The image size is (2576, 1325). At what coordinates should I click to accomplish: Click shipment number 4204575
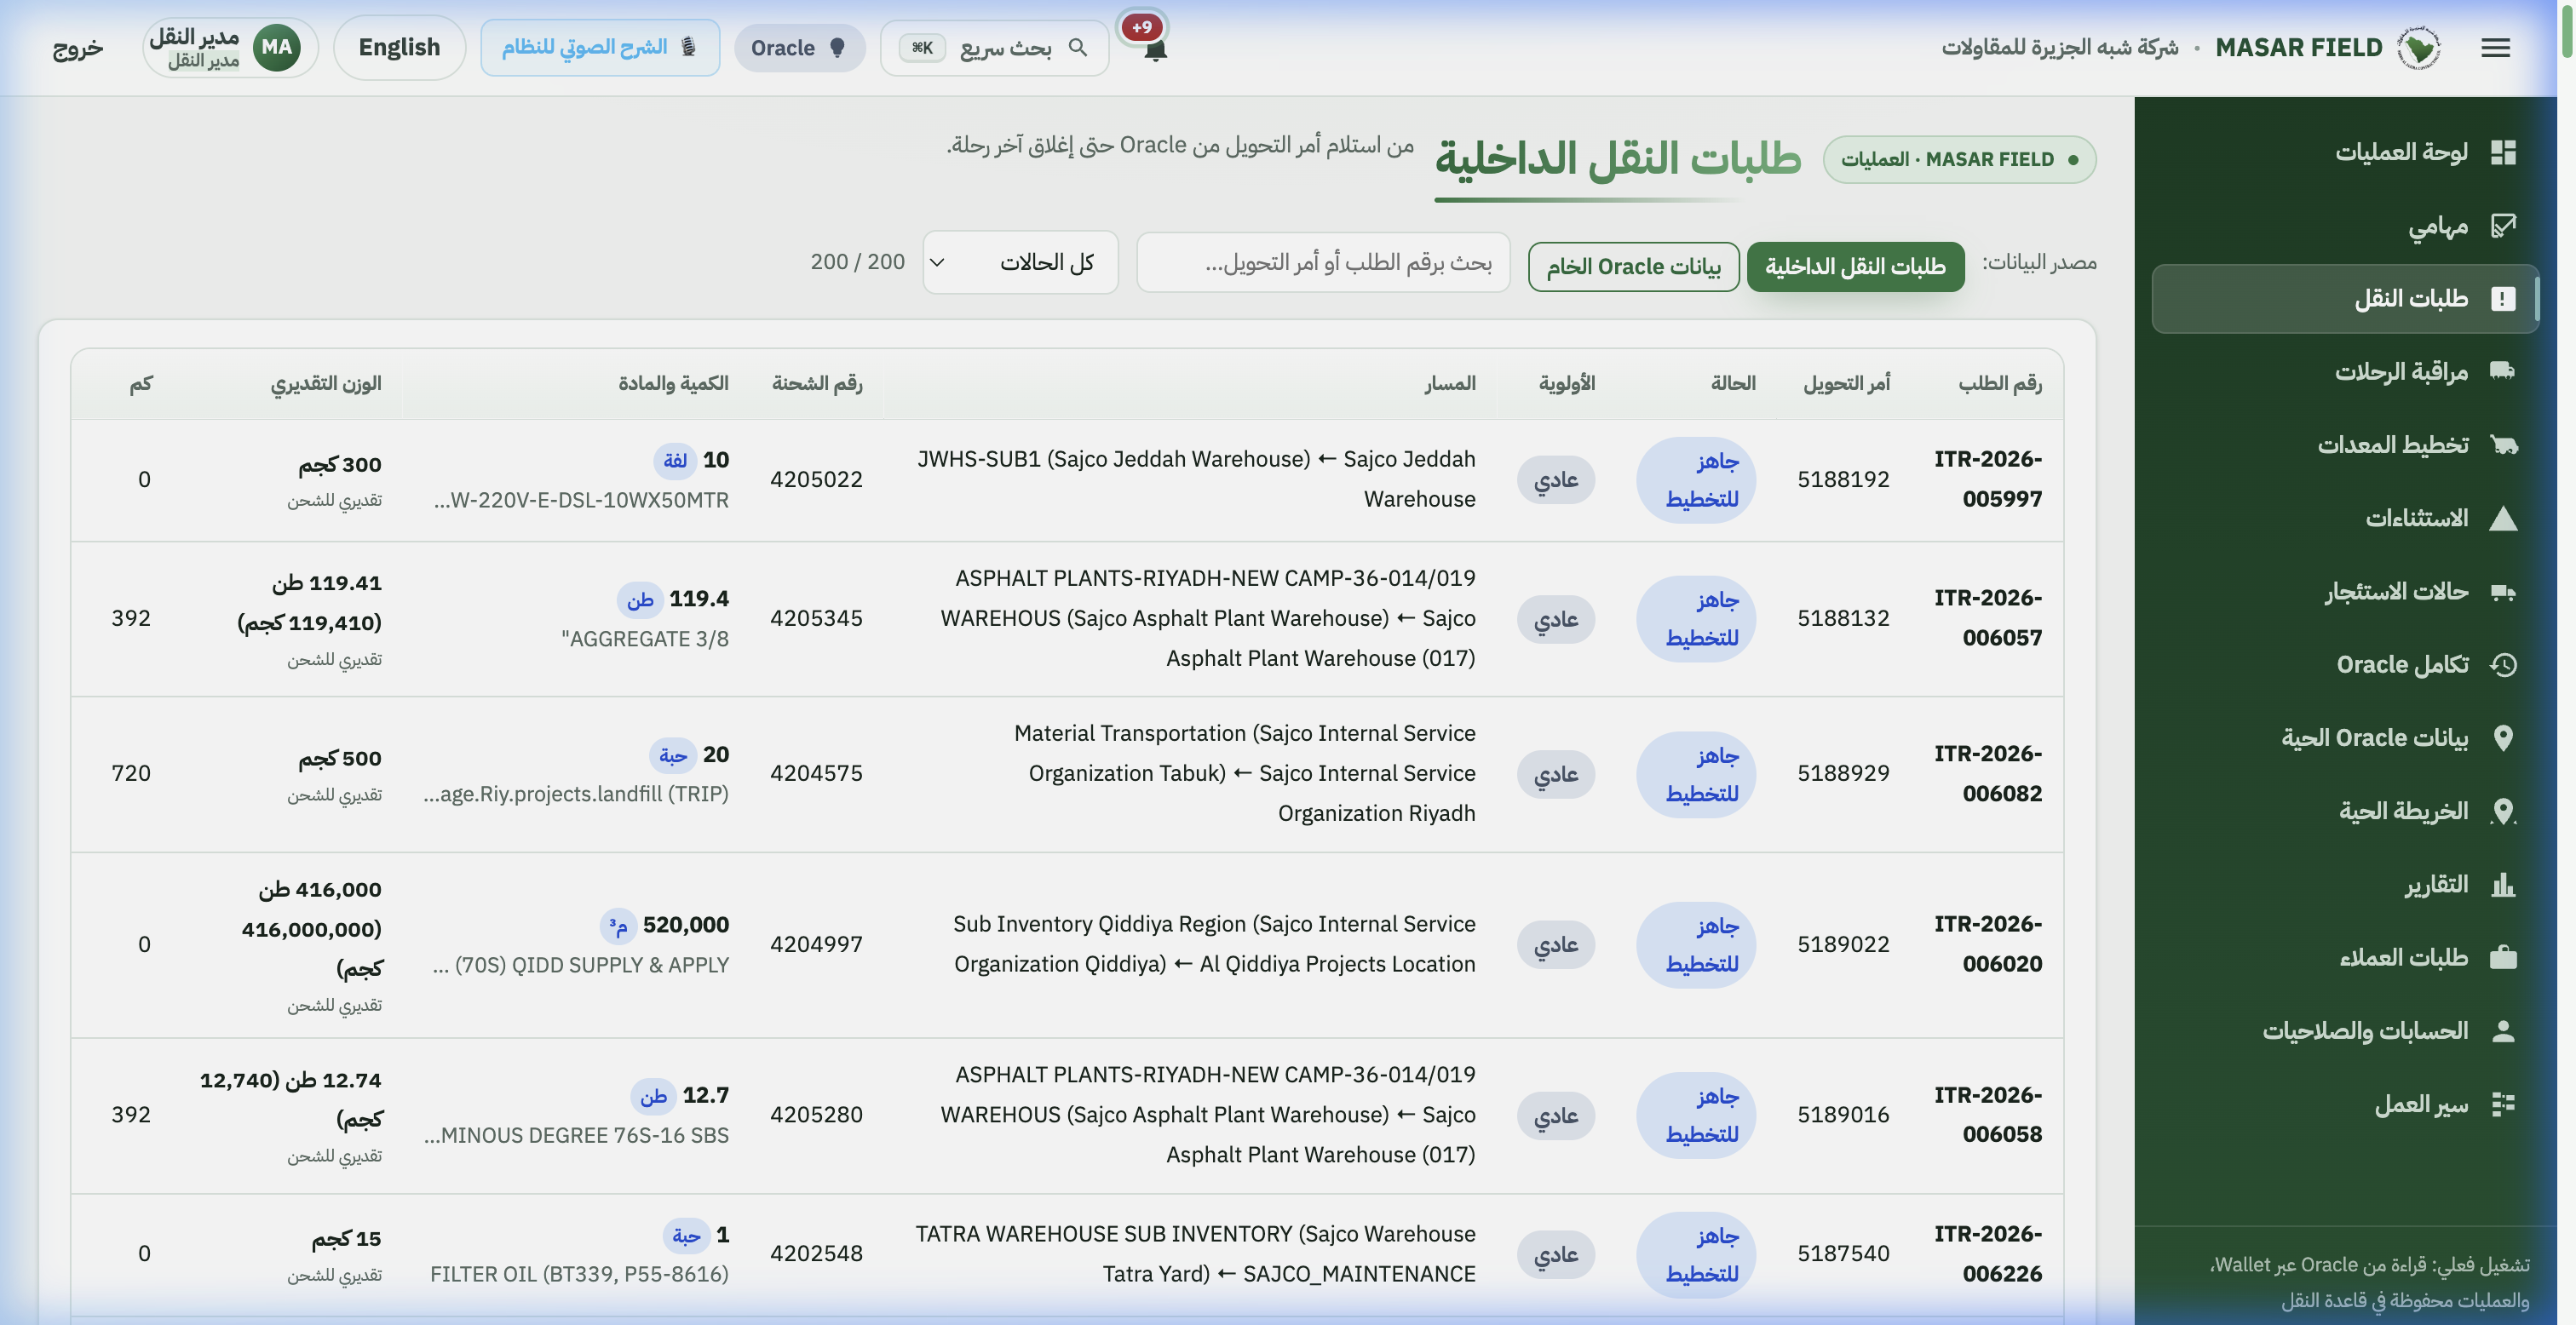coord(816,773)
